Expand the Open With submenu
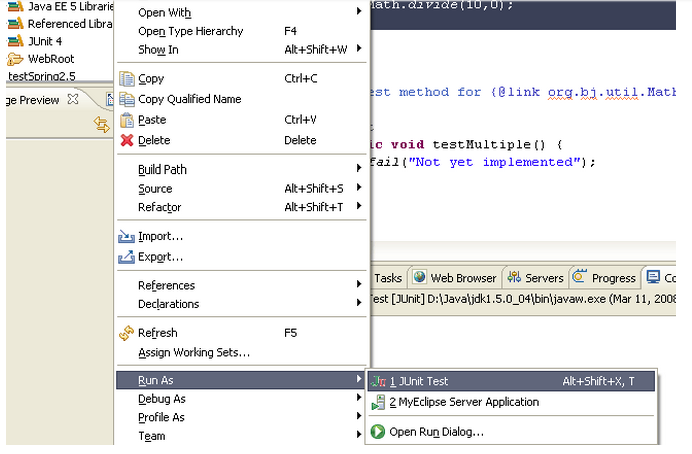This screenshot has width=692, height=454. point(358,13)
